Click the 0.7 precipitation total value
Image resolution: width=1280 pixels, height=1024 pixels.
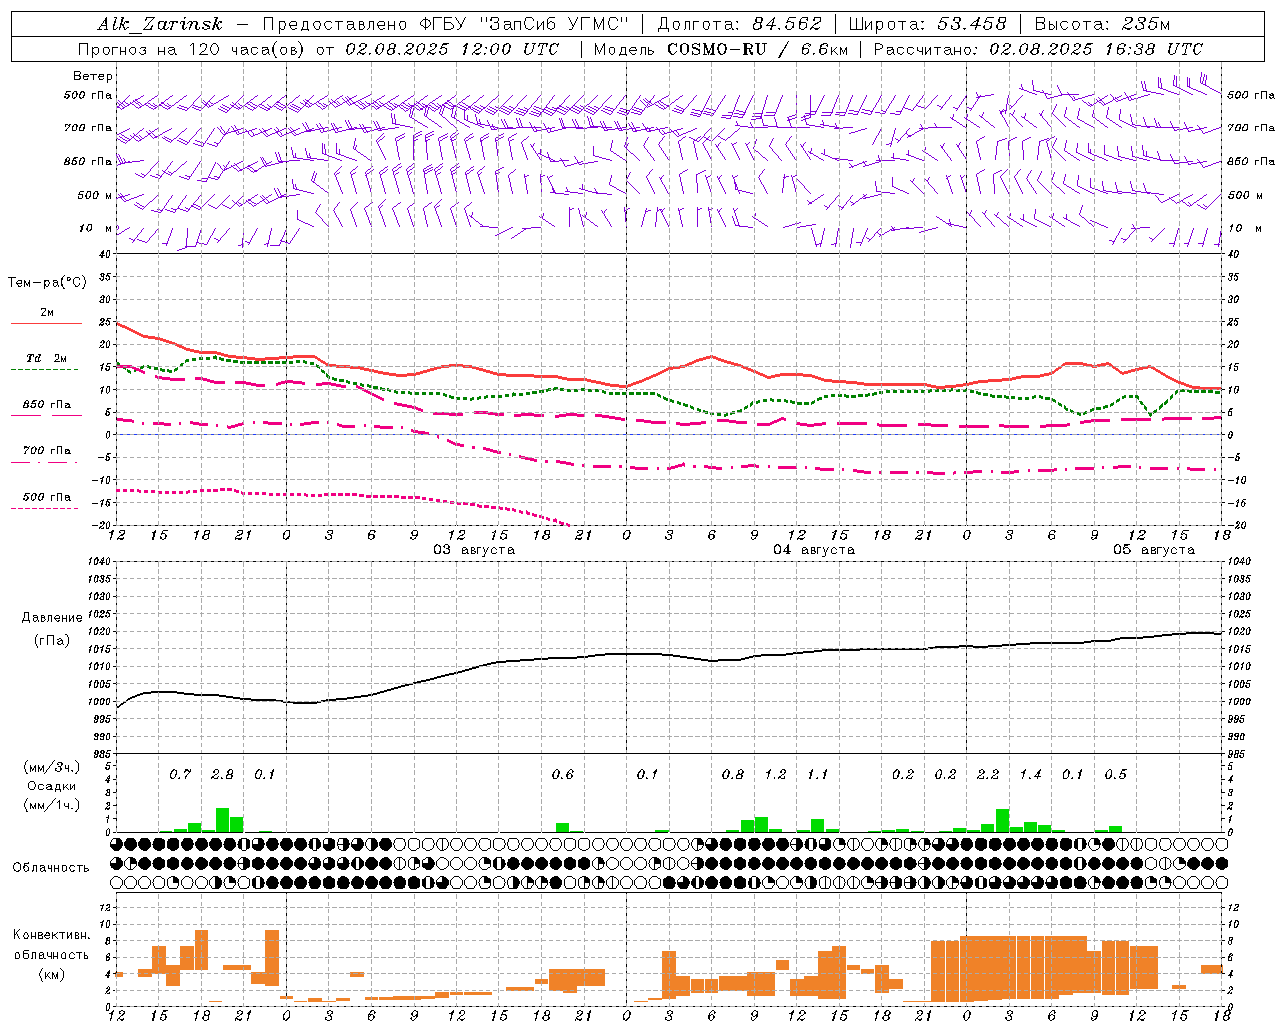coord(180,774)
